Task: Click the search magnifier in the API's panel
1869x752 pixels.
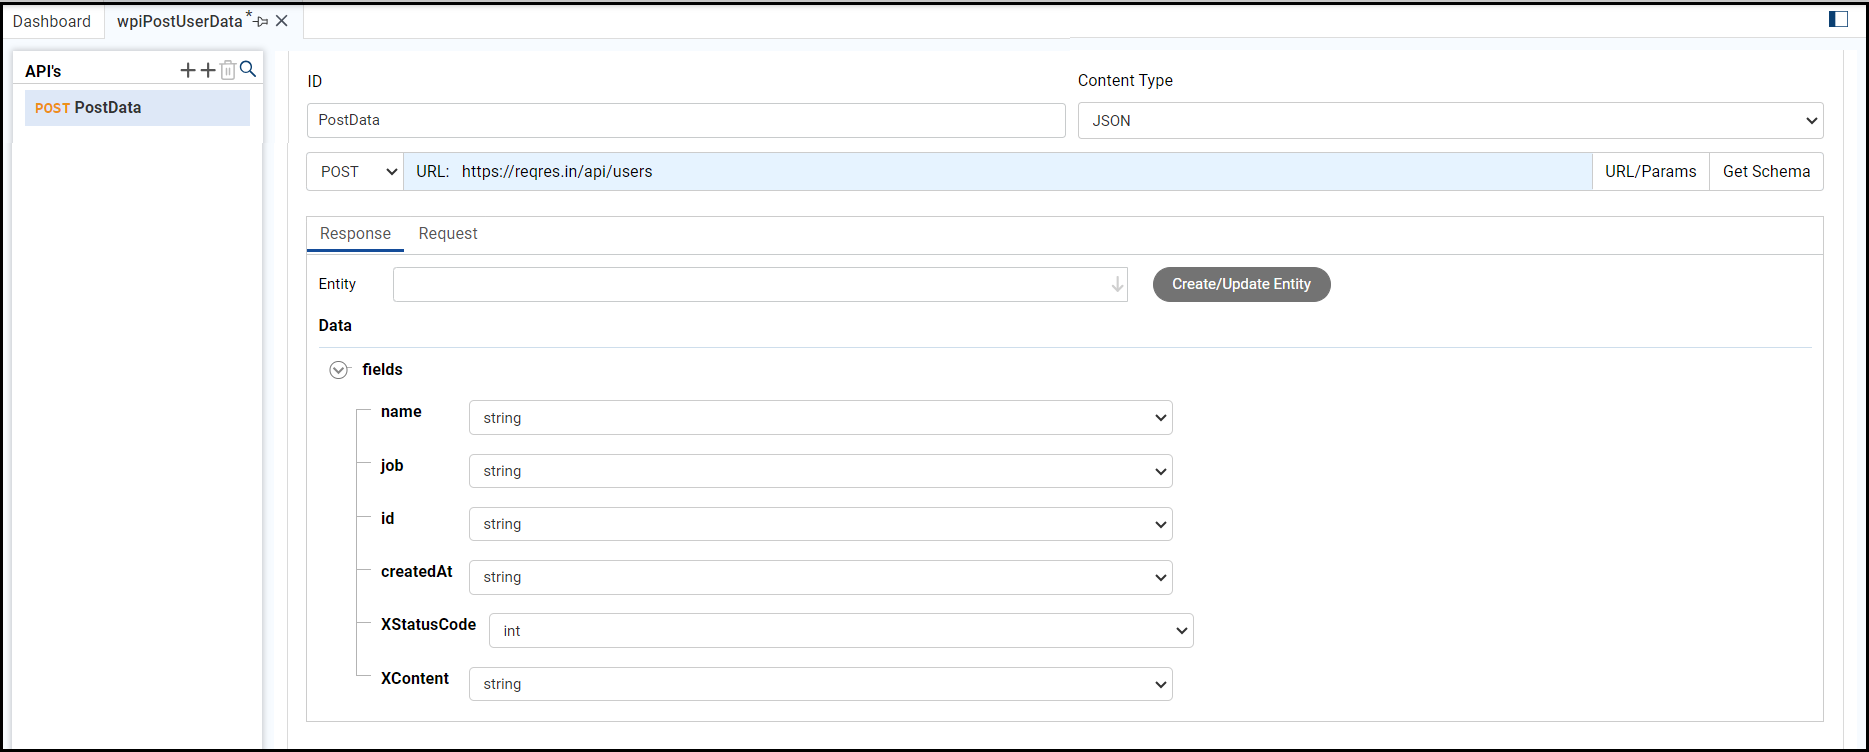Action: [248, 69]
